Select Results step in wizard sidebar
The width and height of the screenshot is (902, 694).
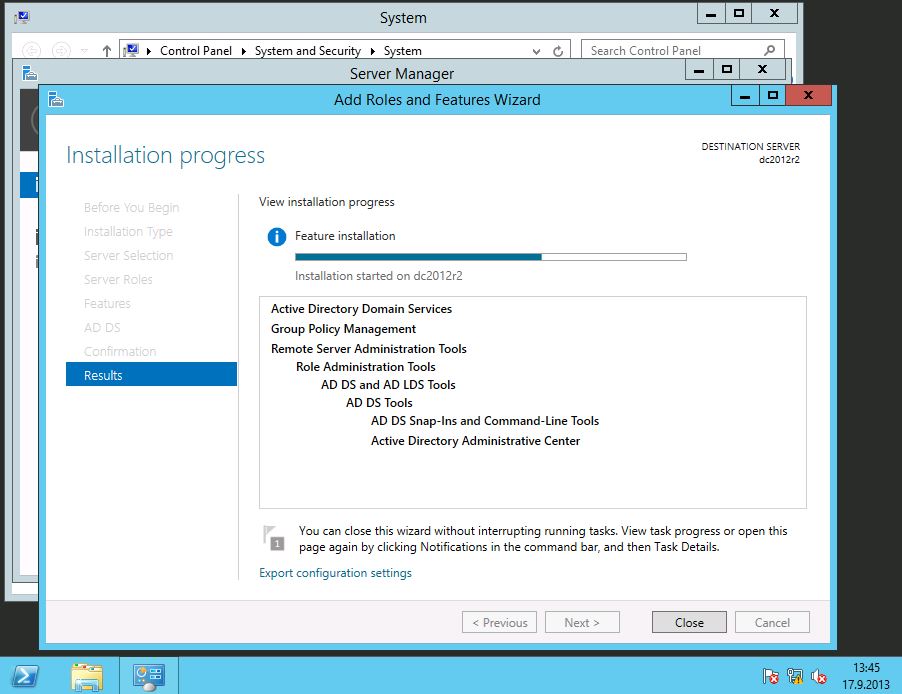[151, 375]
